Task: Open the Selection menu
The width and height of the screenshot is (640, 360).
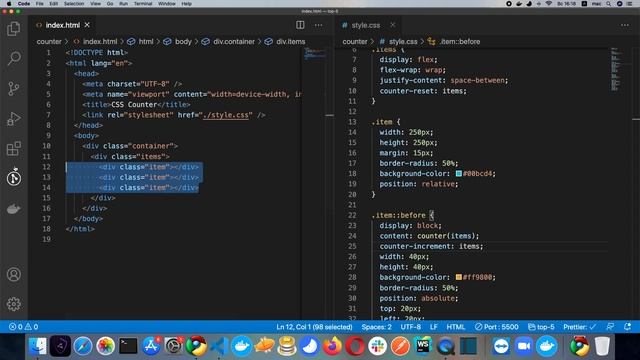Action: 74,4
